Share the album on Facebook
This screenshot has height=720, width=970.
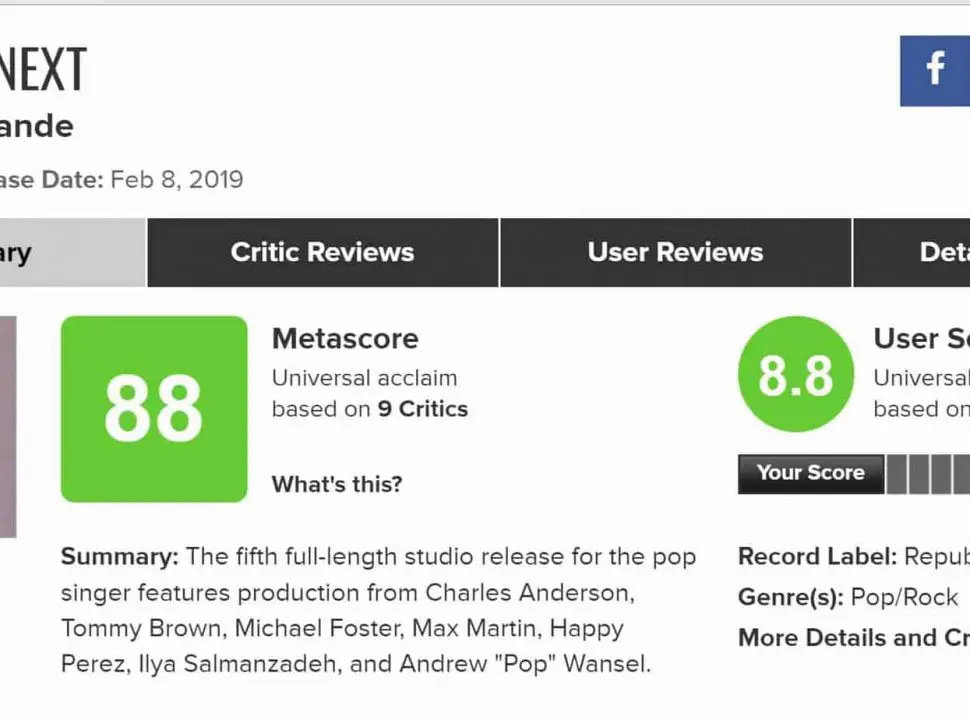click(936, 70)
